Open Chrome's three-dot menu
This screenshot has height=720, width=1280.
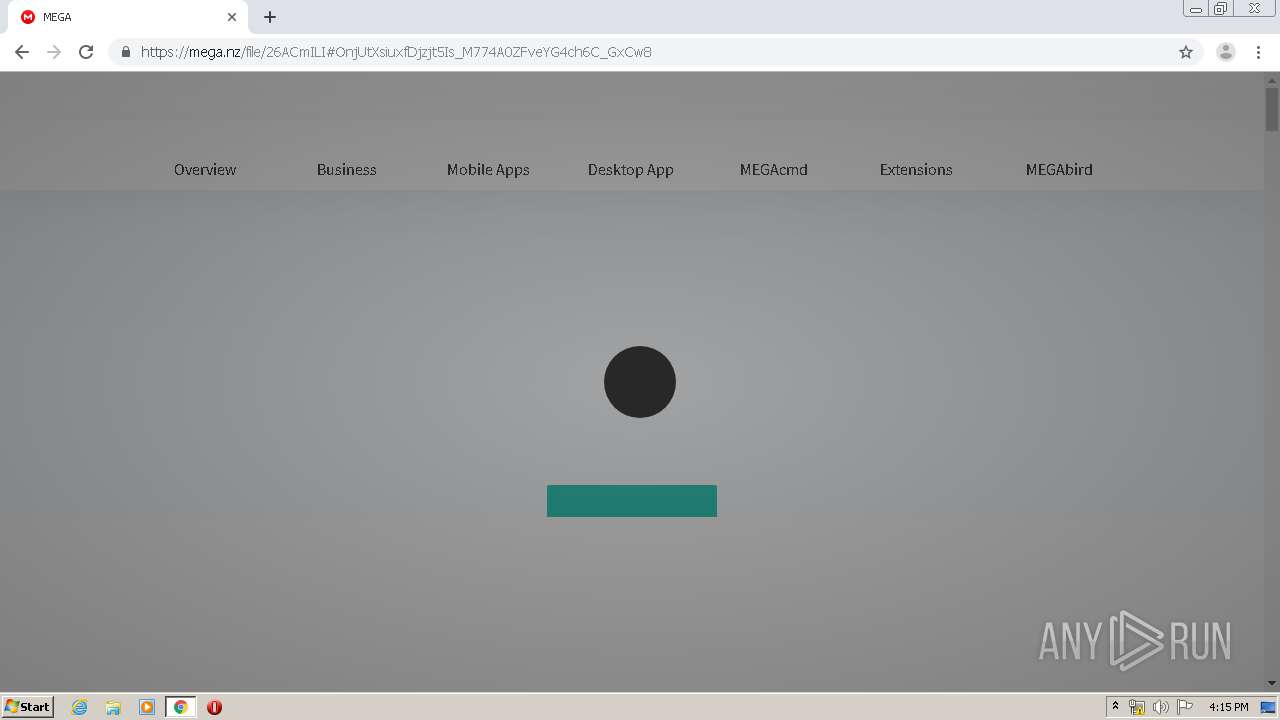(x=1259, y=52)
